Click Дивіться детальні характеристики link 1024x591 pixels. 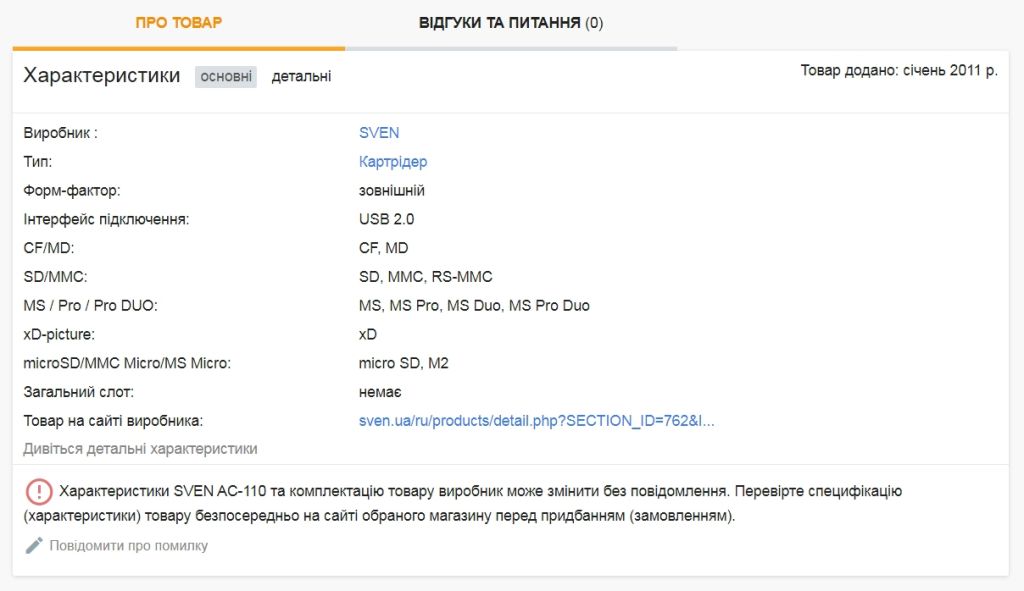[x=140, y=449]
